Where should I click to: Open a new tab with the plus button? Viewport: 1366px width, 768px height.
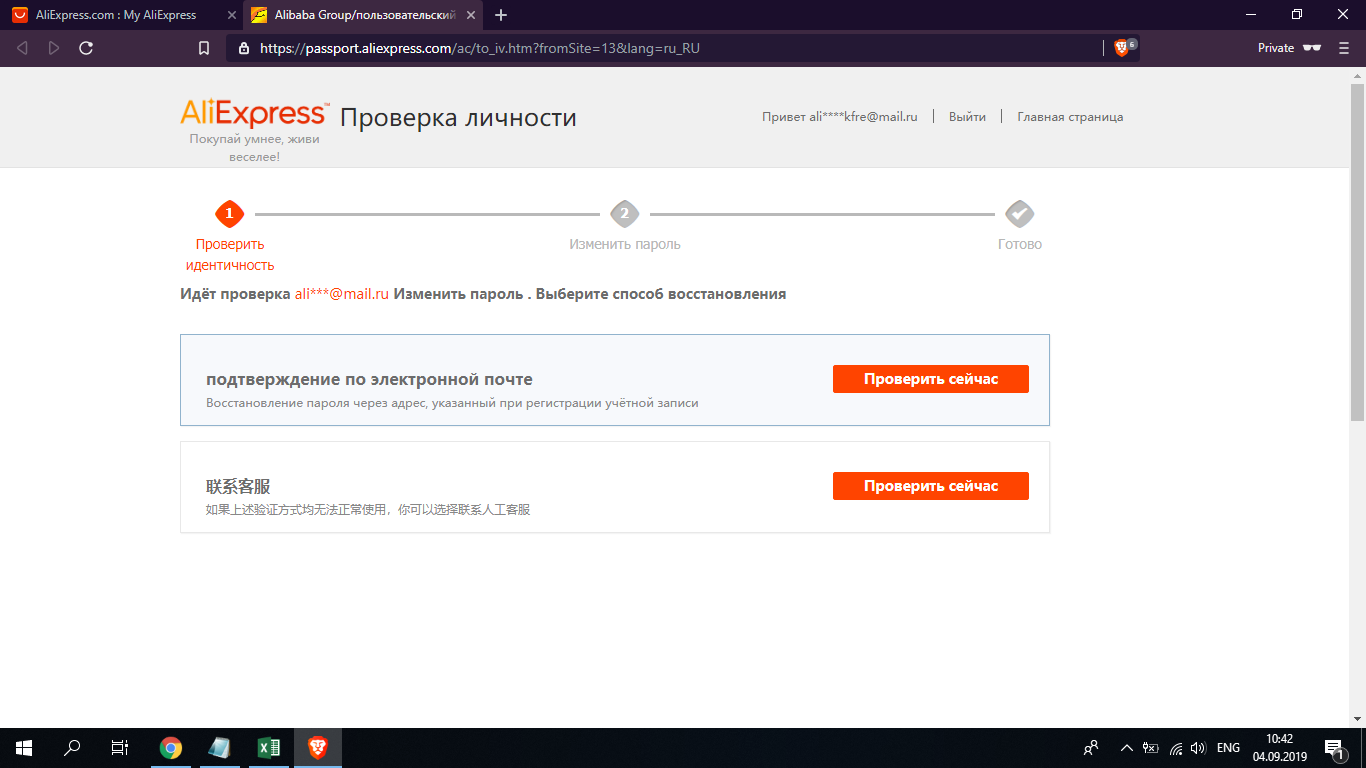pos(501,15)
